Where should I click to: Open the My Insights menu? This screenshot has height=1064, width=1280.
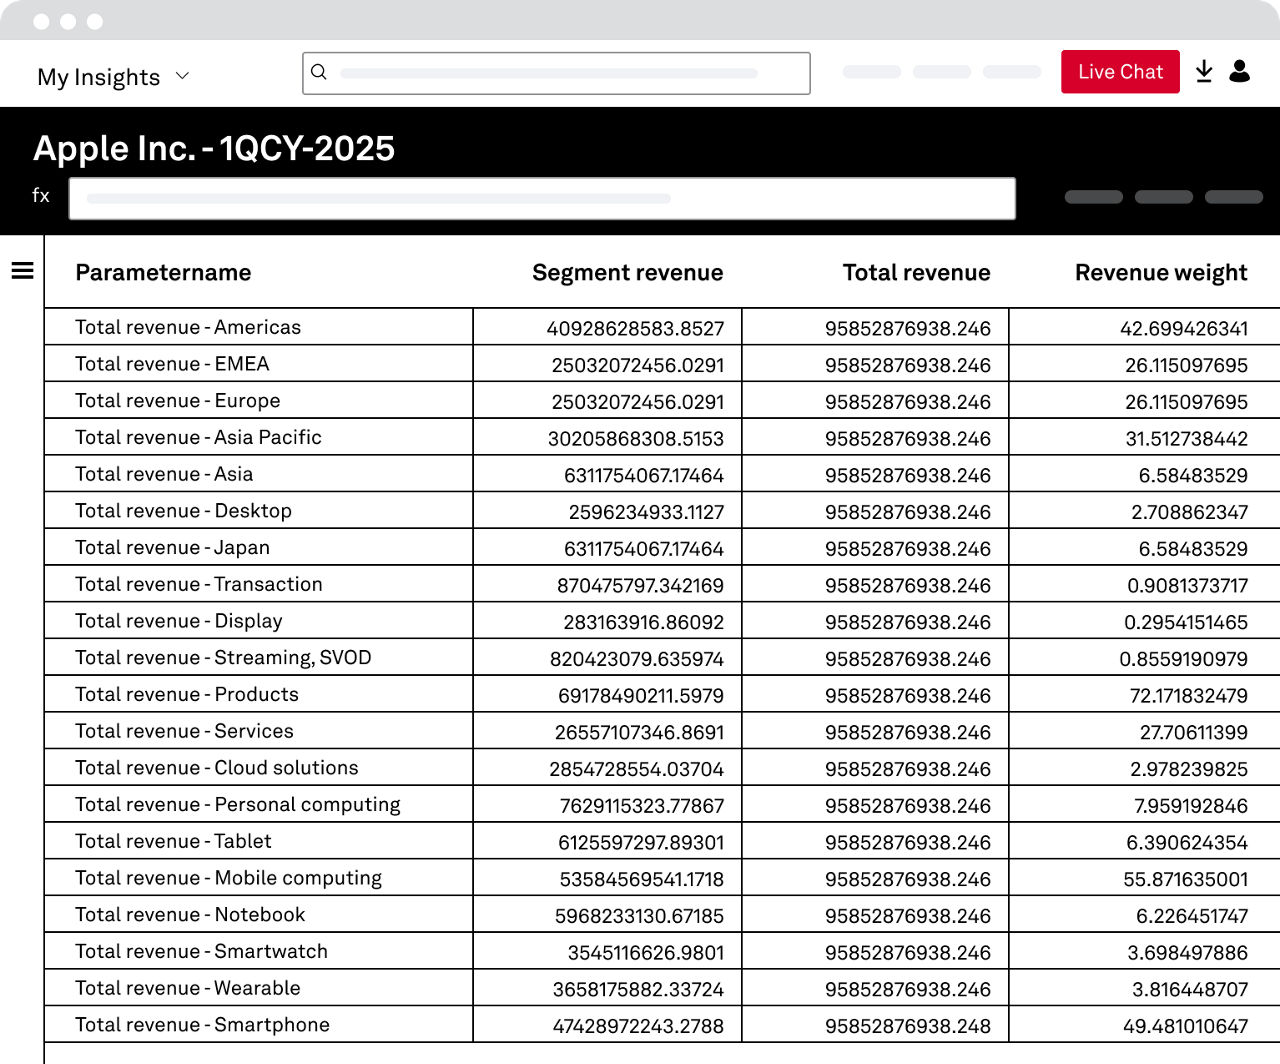(113, 77)
